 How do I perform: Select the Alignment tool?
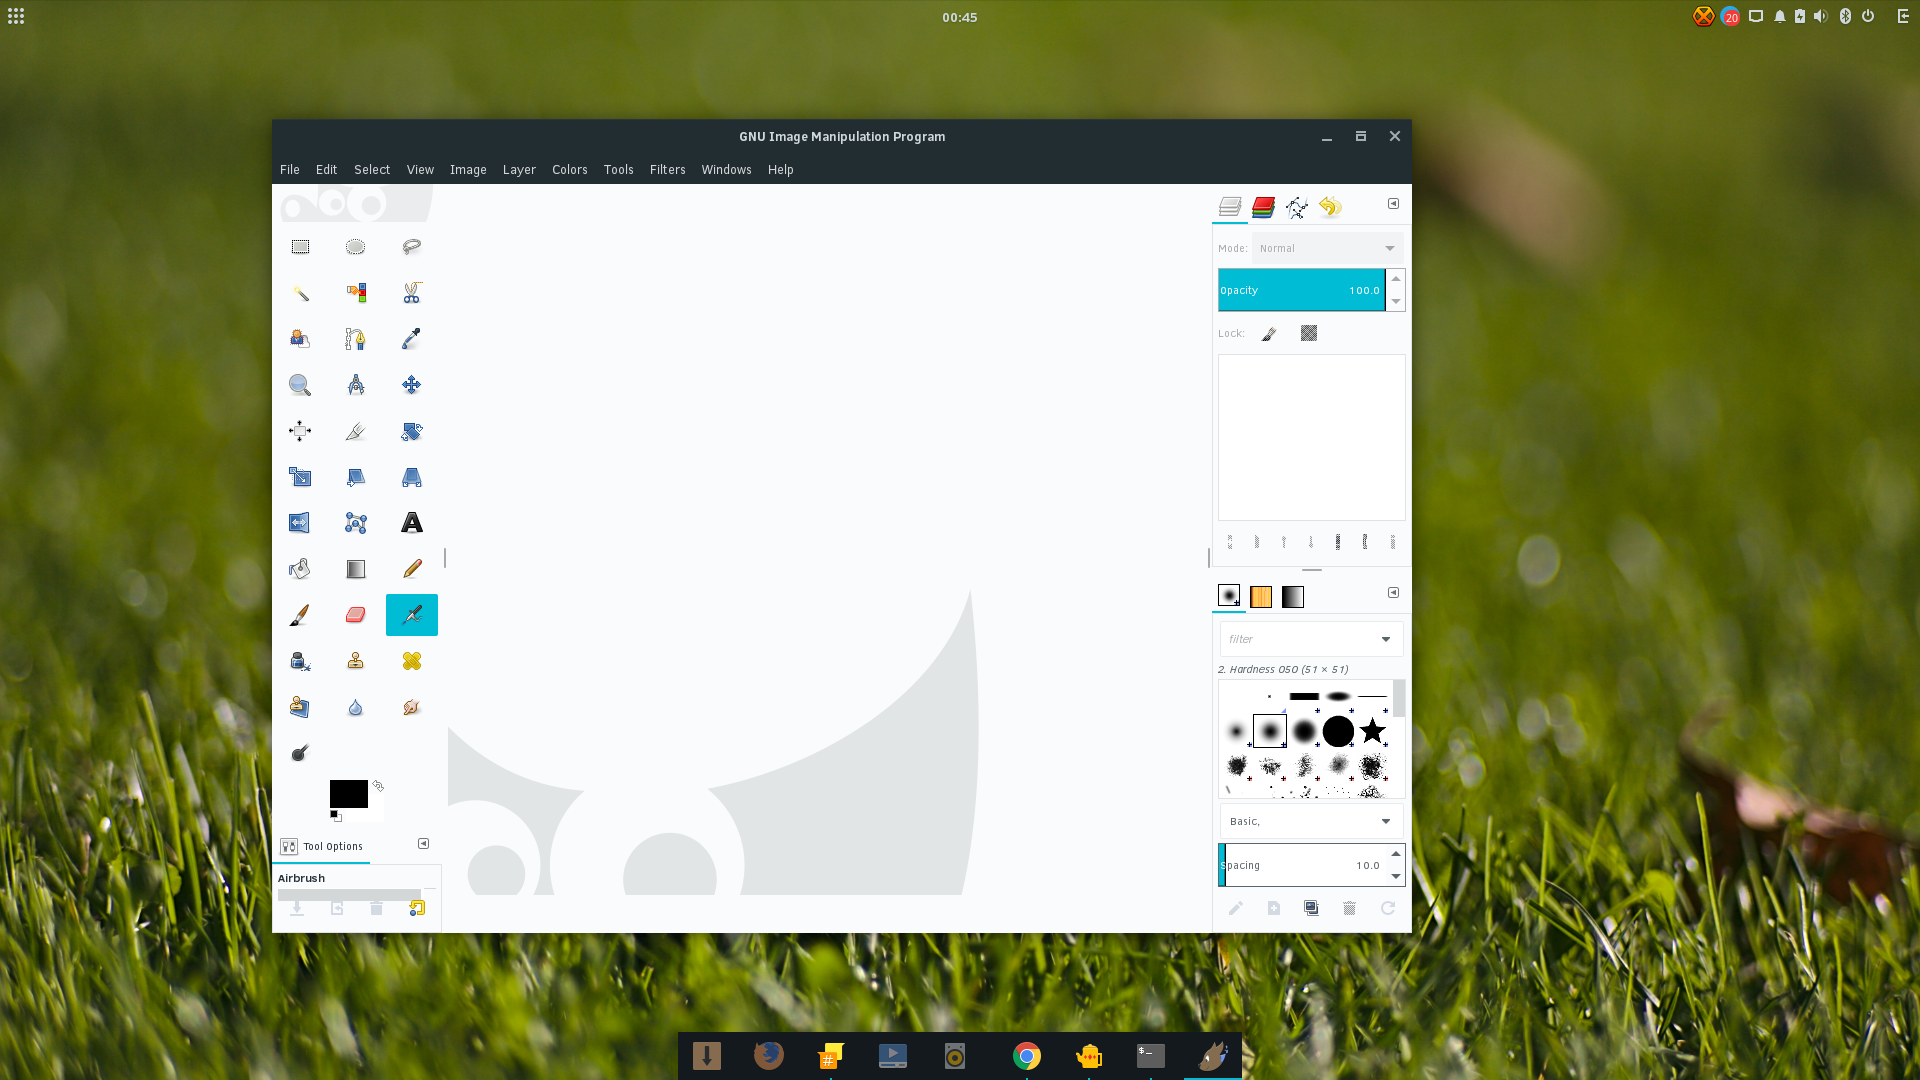pos(300,431)
